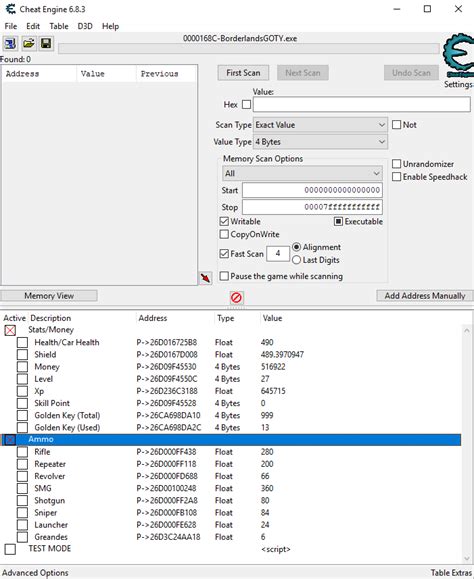Select the Alignment radio button
This screenshot has height=579, width=474.
tap(296, 247)
